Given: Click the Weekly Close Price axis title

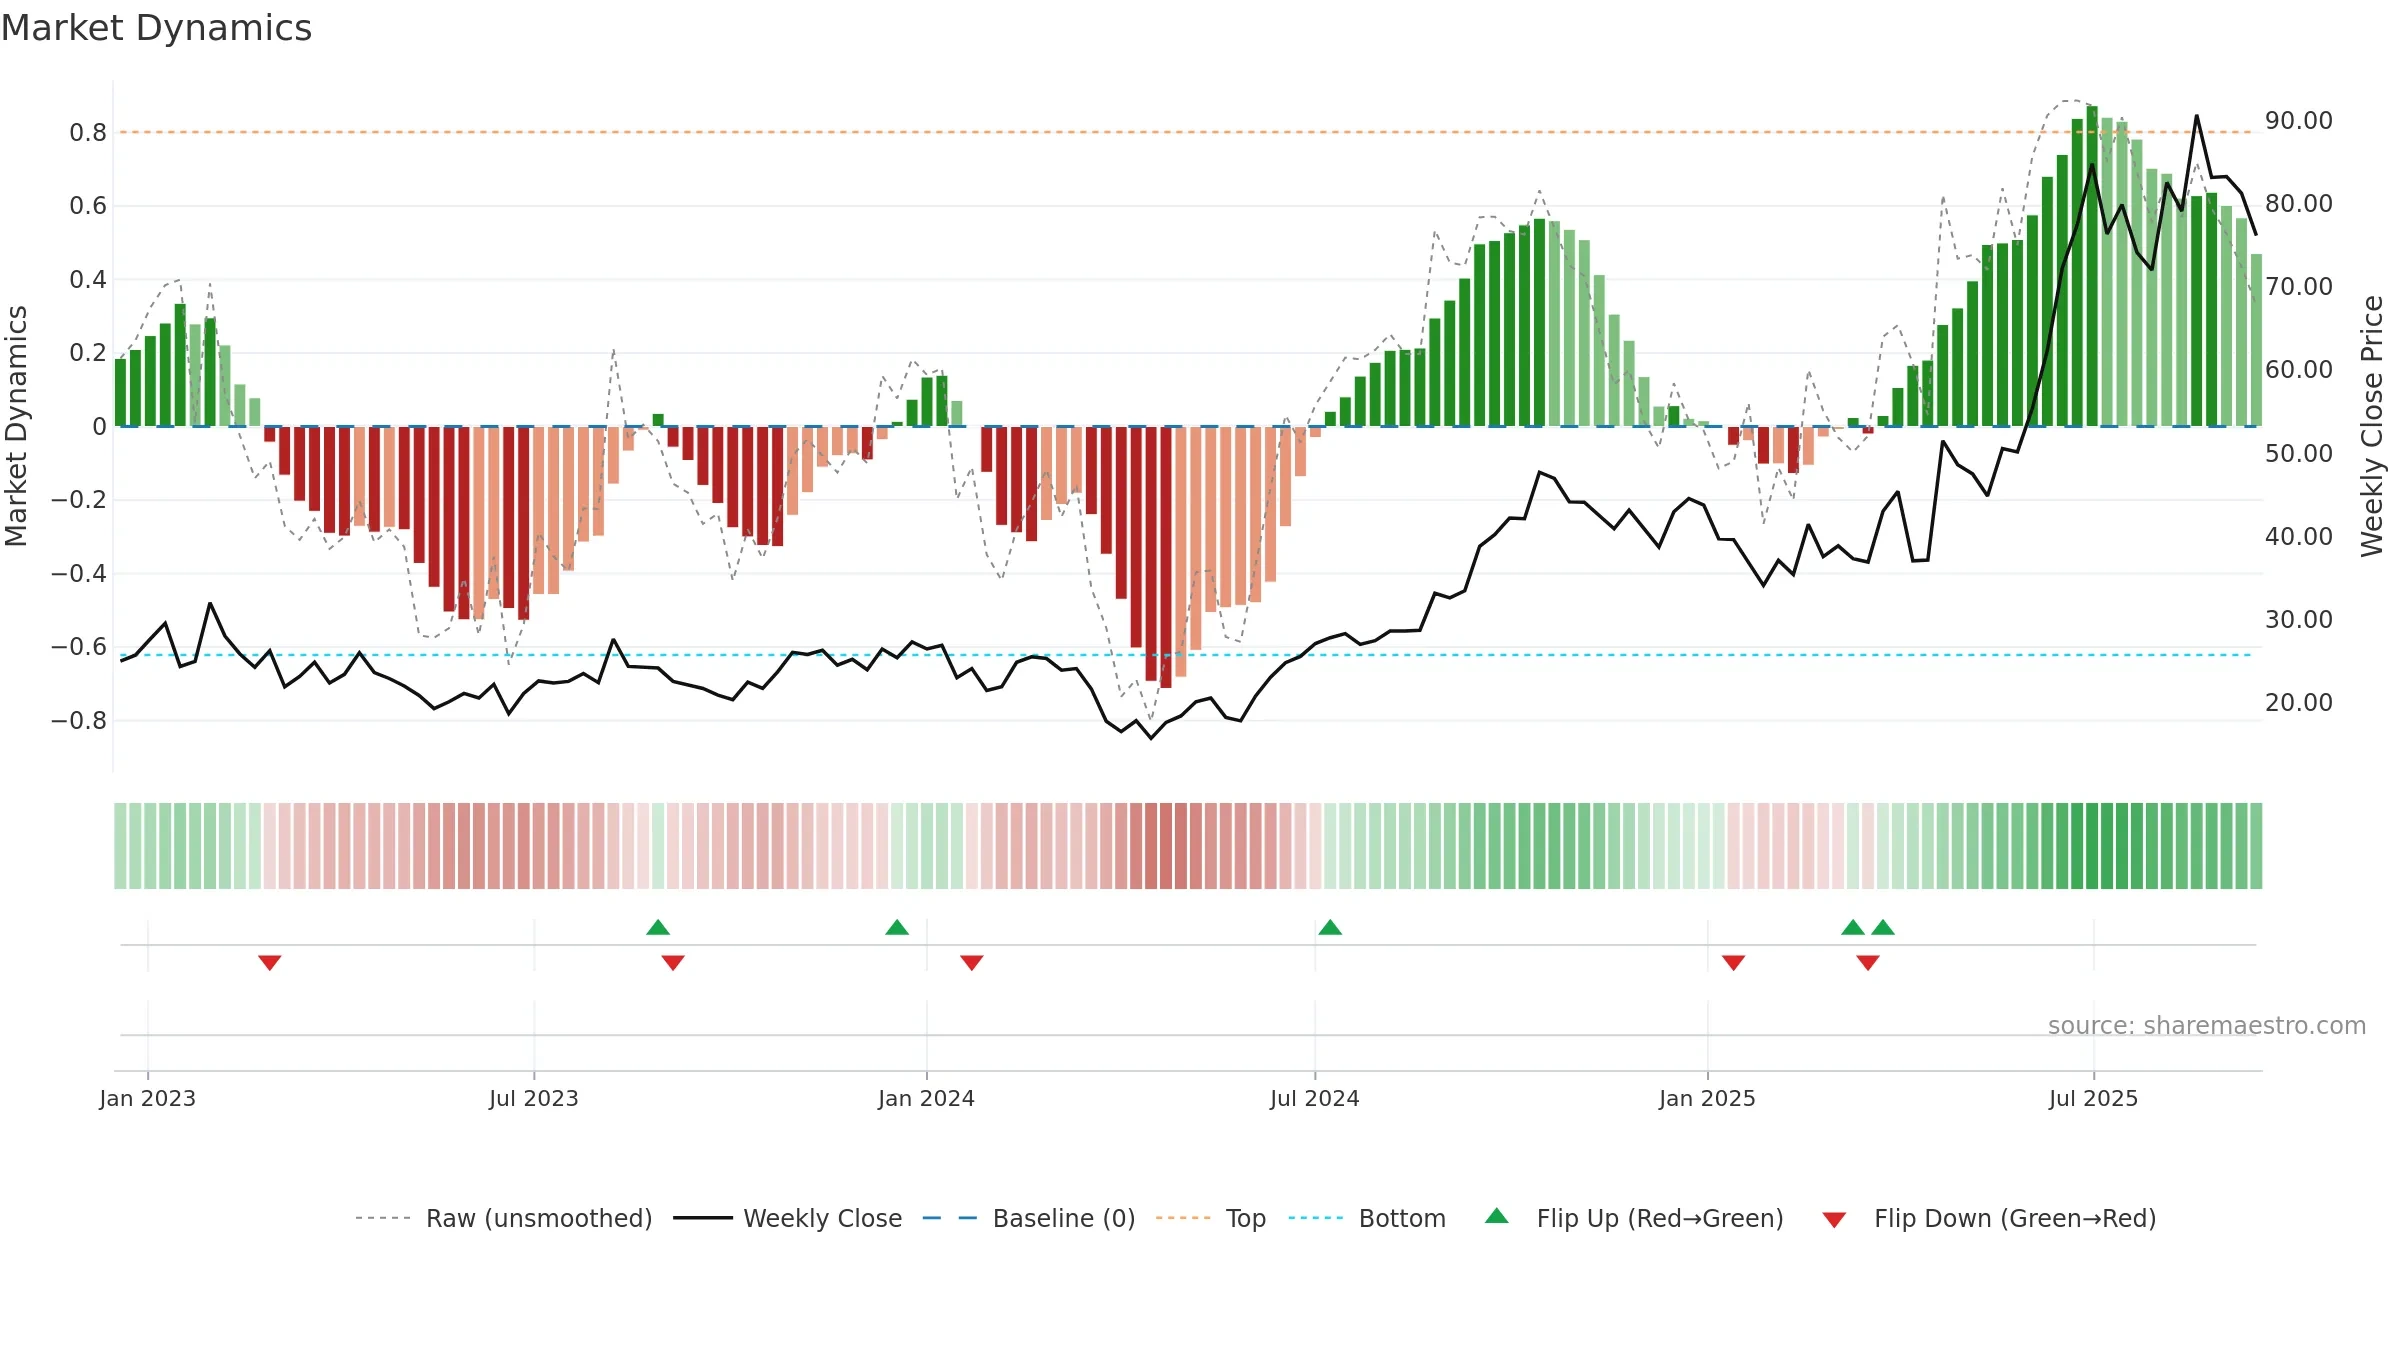Looking at the screenshot, I should point(2373,426).
